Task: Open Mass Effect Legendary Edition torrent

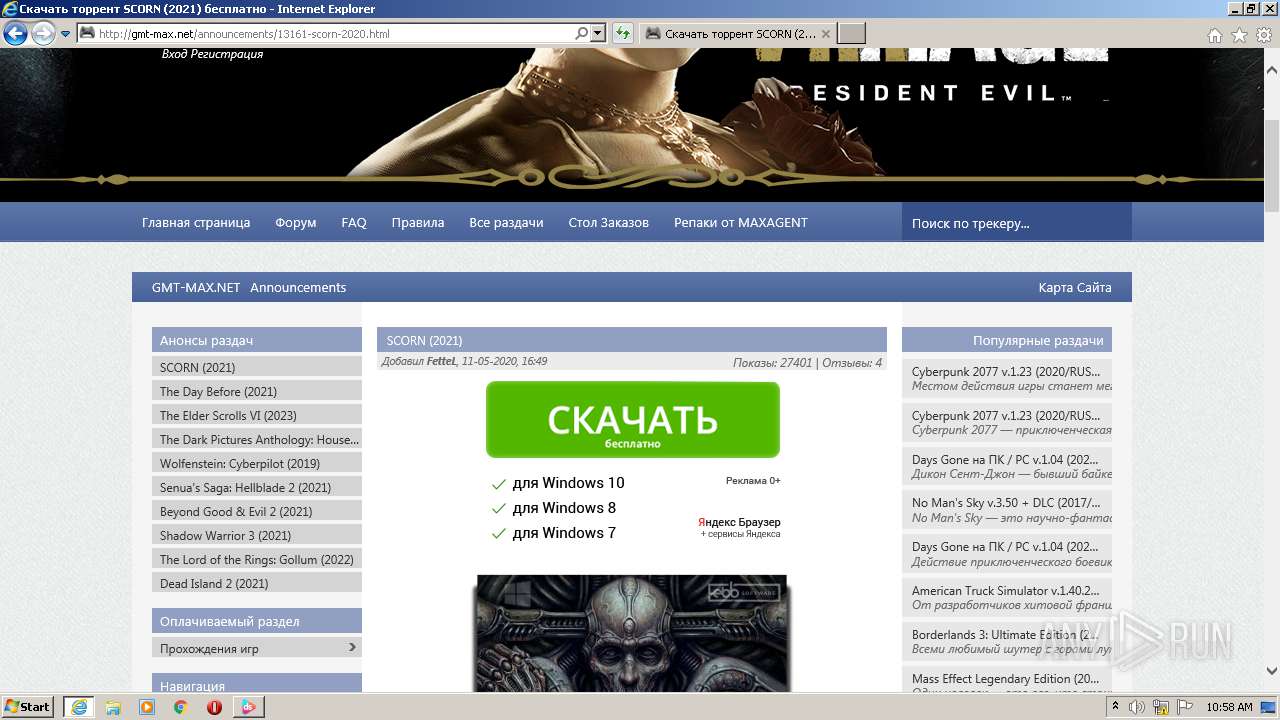Action: [1007, 679]
